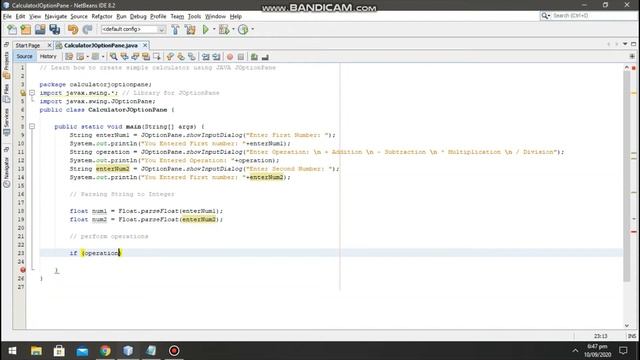Image resolution: width=640 pixels, height=360 pixels.
Task: Click the Find Next Occurrence icon
Action: pyautogui.click(x=135, y=57)
